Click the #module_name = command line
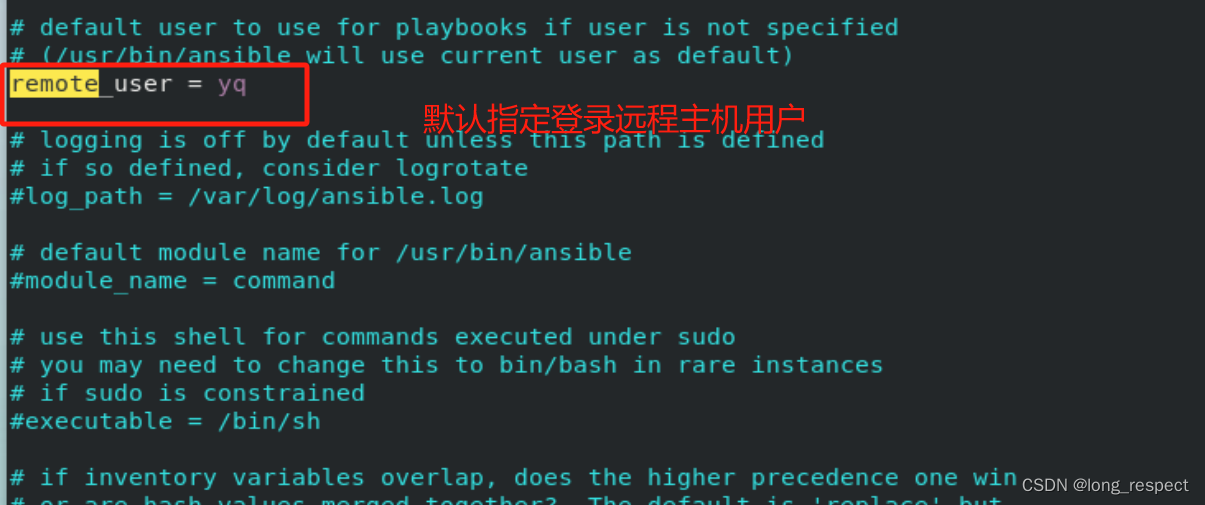The image size is (1205, 505). [x=173, y=281]
